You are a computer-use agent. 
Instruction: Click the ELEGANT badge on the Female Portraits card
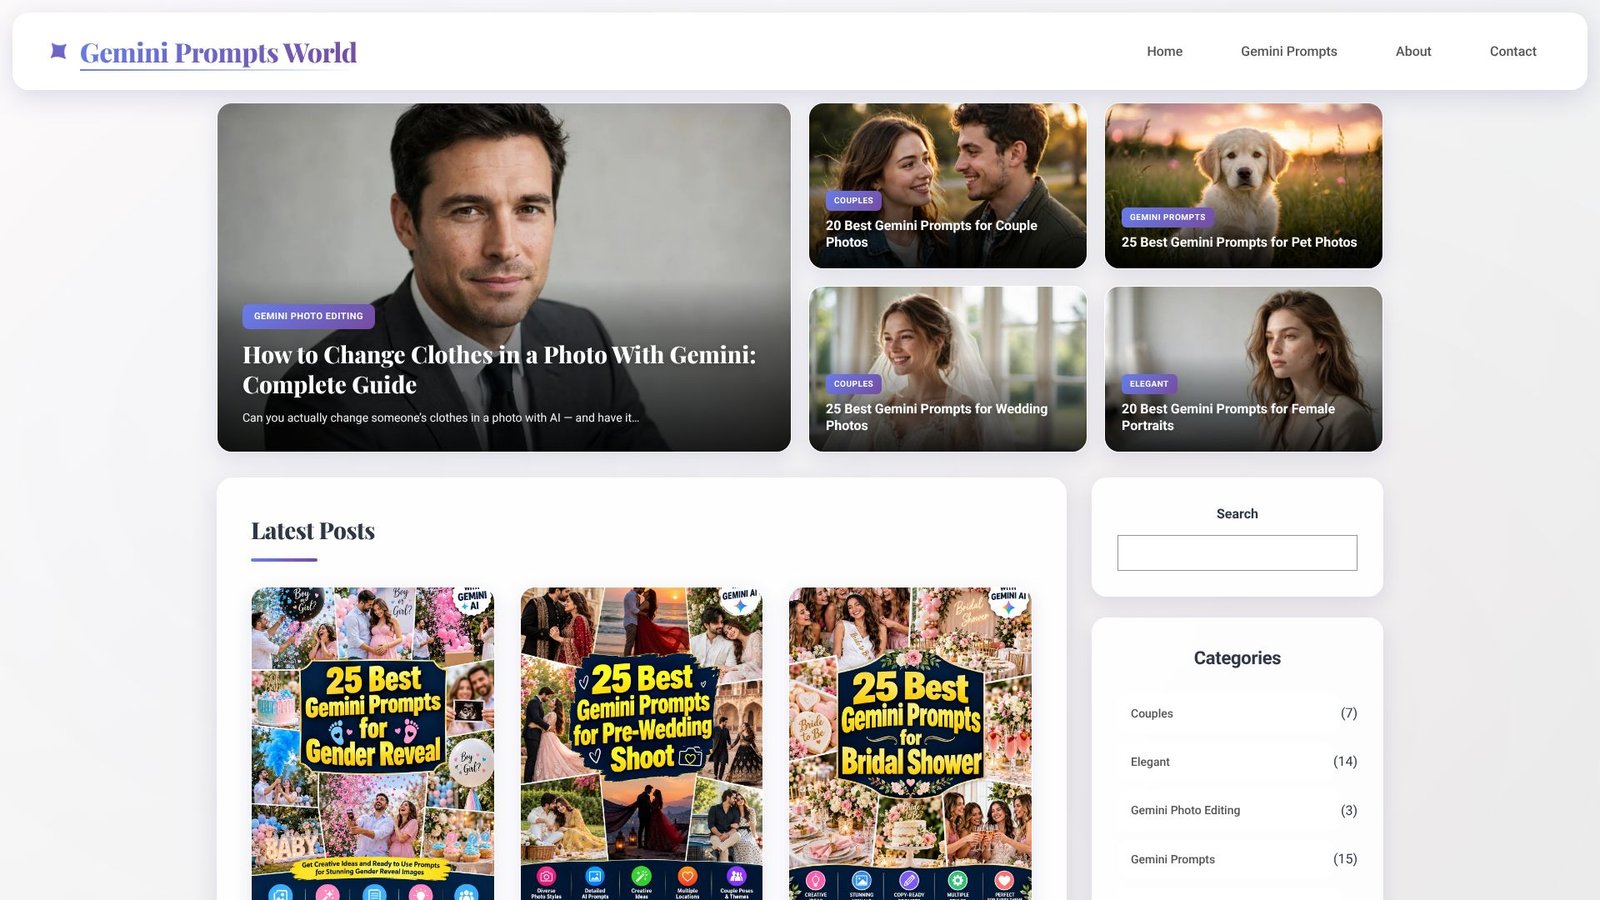(1149, 384)
